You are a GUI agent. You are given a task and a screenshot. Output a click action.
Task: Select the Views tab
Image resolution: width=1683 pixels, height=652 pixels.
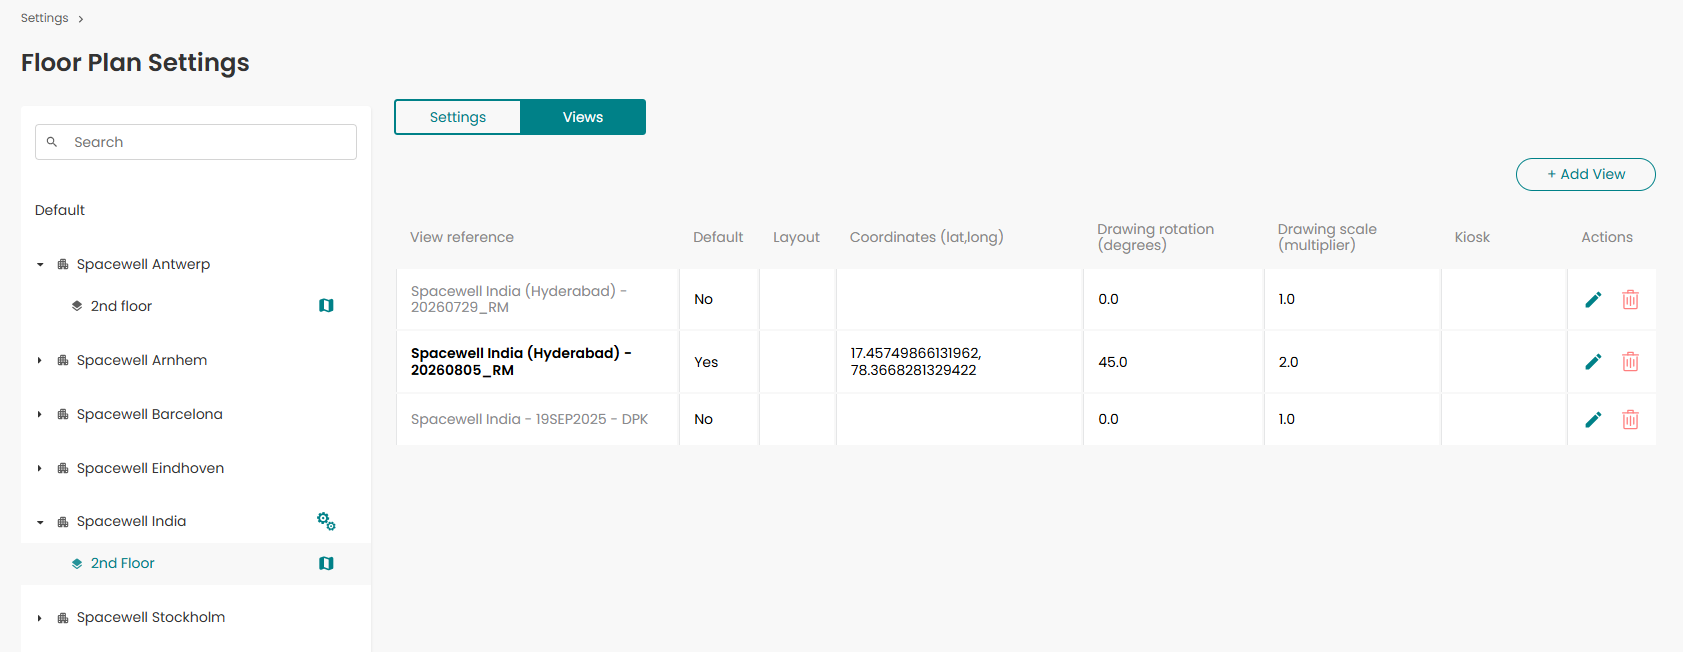pyautogui.click(x=583, y=117)
